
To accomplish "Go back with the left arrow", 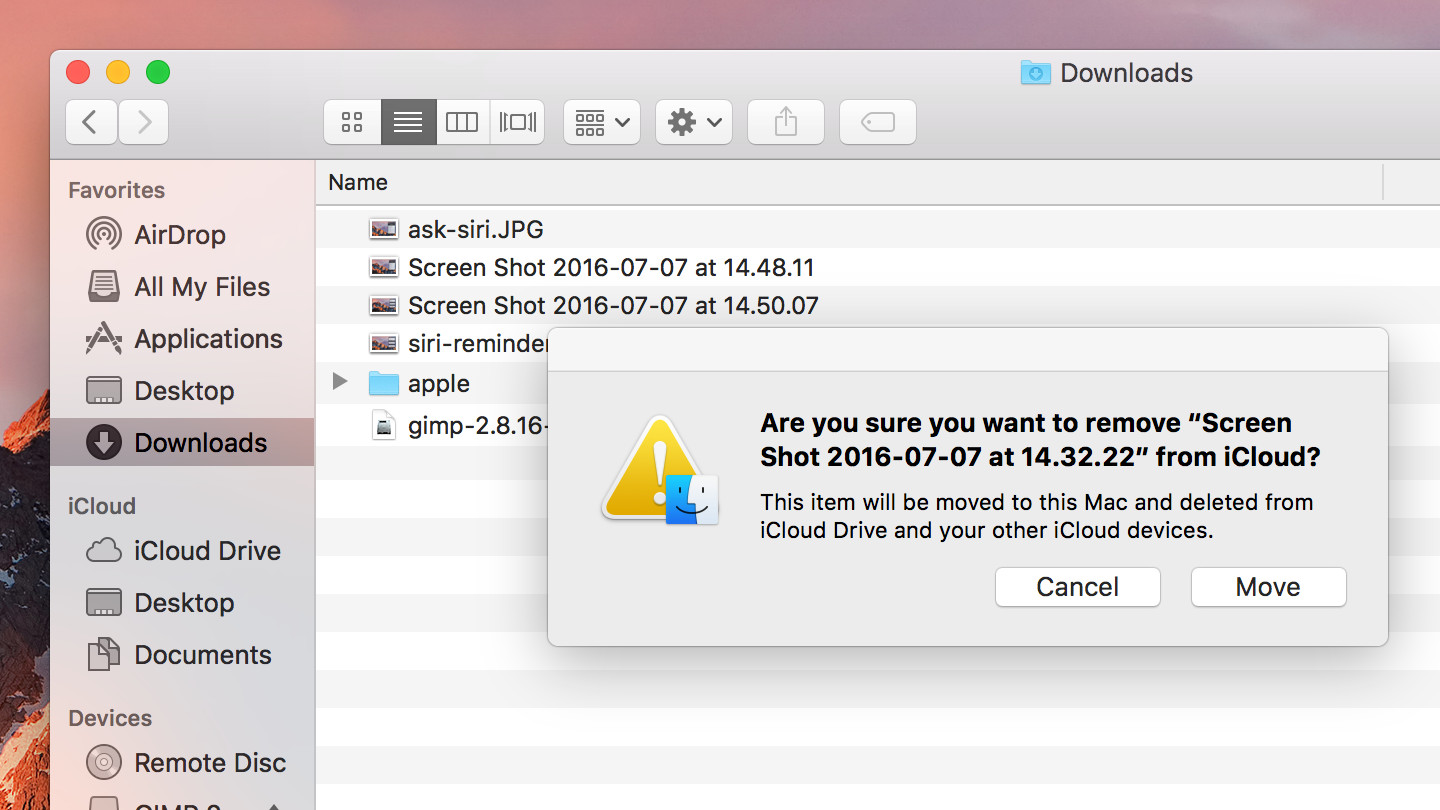I will click(x=91, y=122).
